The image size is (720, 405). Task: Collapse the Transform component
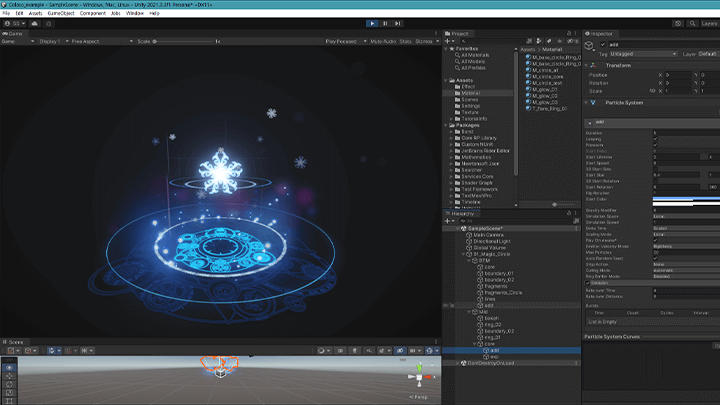click(586, 66)
